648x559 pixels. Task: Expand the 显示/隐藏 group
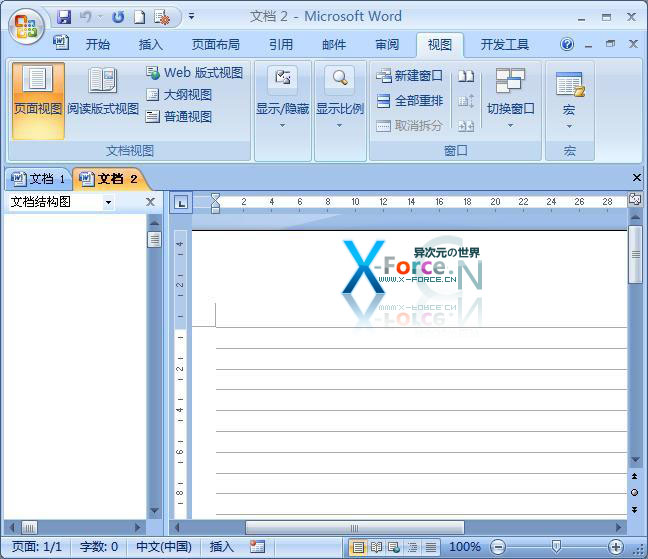pyautogui.click(x=283, y=99)
